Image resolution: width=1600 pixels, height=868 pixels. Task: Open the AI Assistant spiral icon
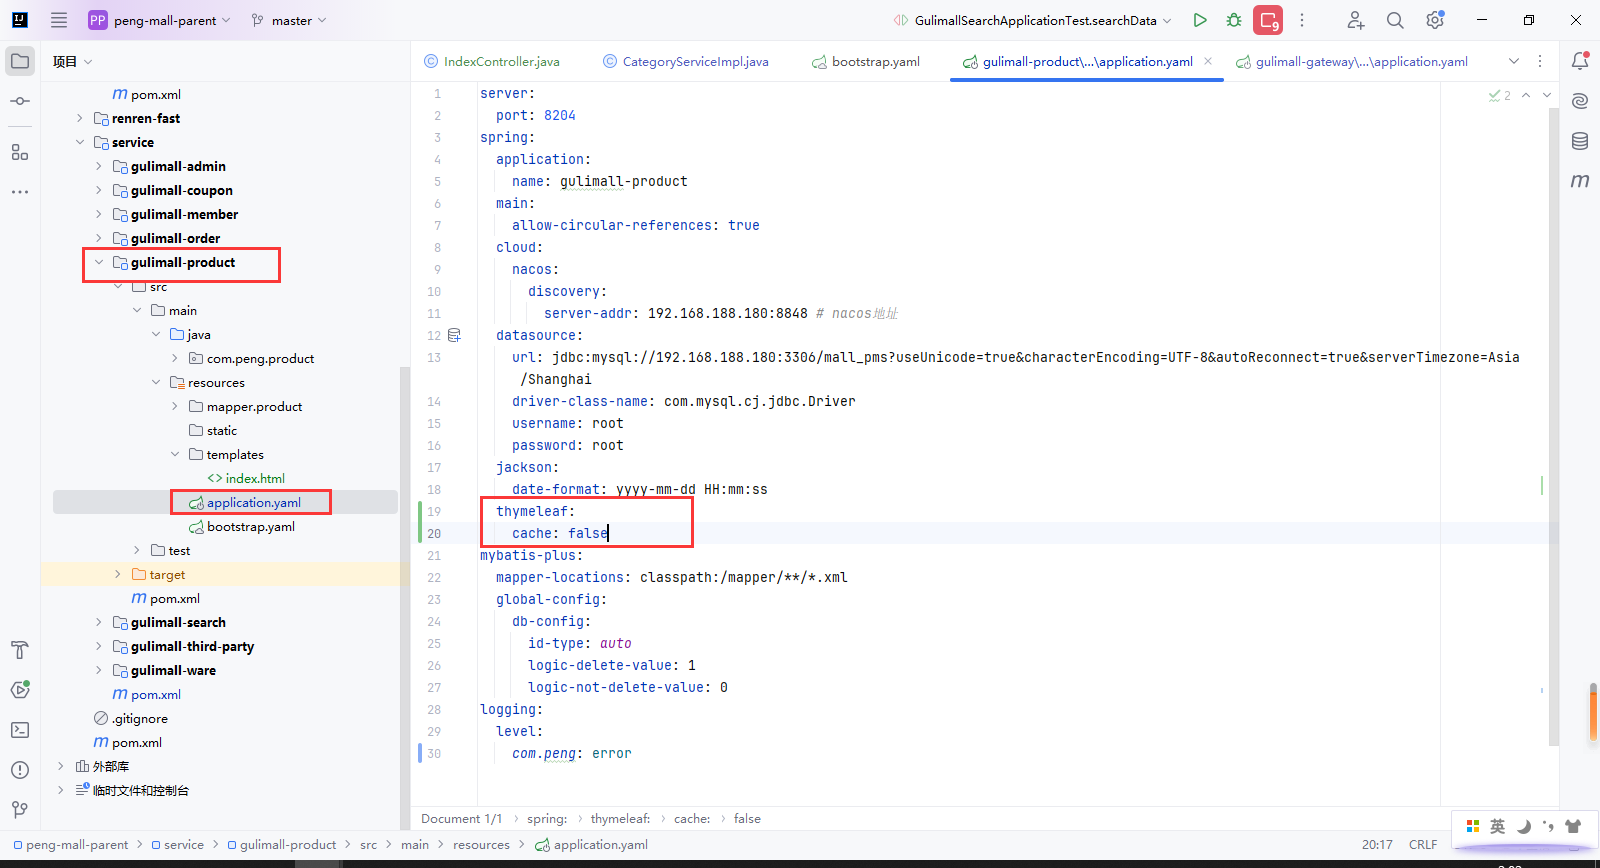pyautogui.click(x=1580, y=101)
